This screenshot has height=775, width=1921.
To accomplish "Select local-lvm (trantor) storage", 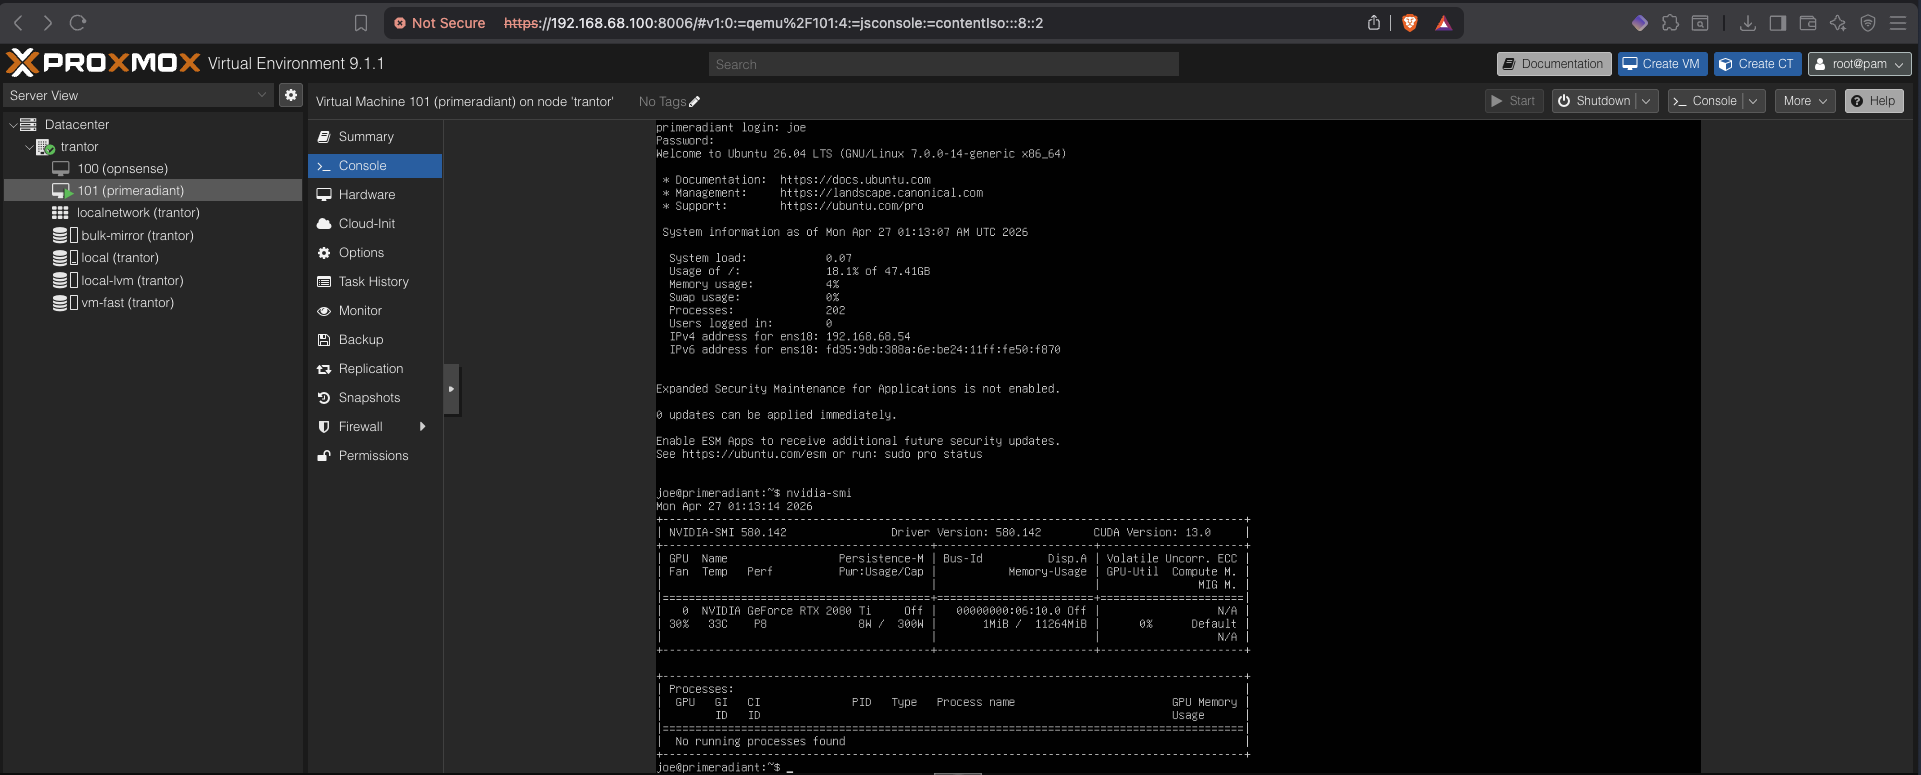I will pos(153,281).
